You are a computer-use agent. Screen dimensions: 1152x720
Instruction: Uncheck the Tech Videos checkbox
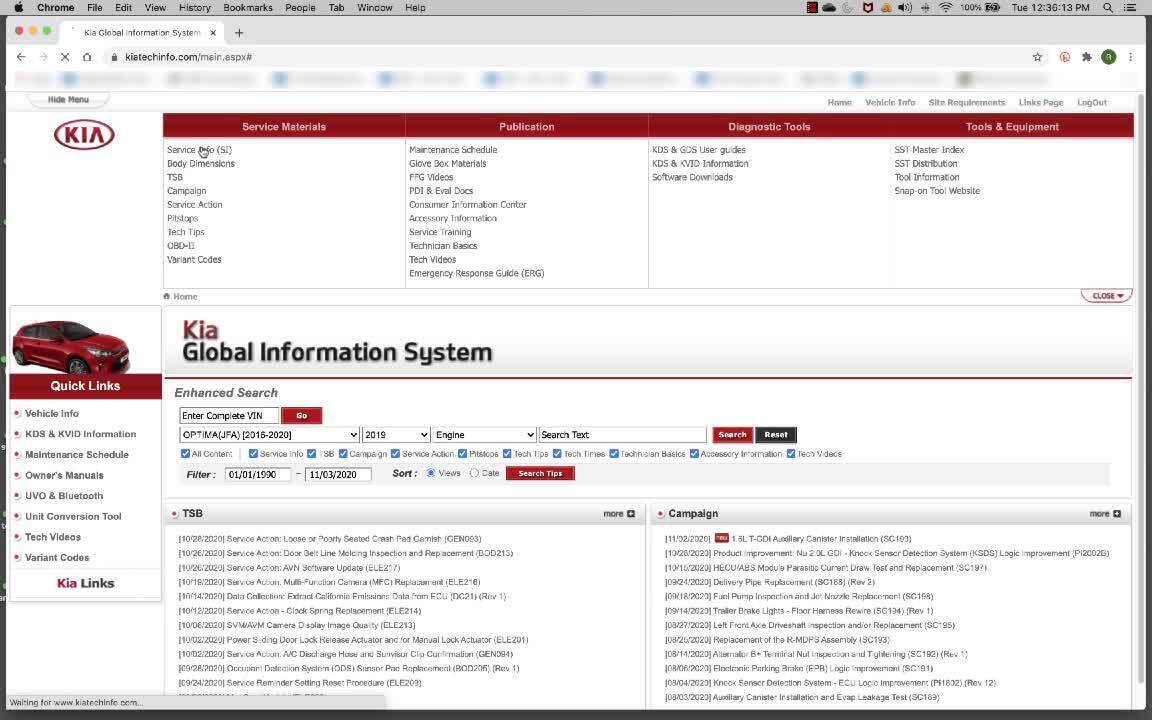click(791, 454)
